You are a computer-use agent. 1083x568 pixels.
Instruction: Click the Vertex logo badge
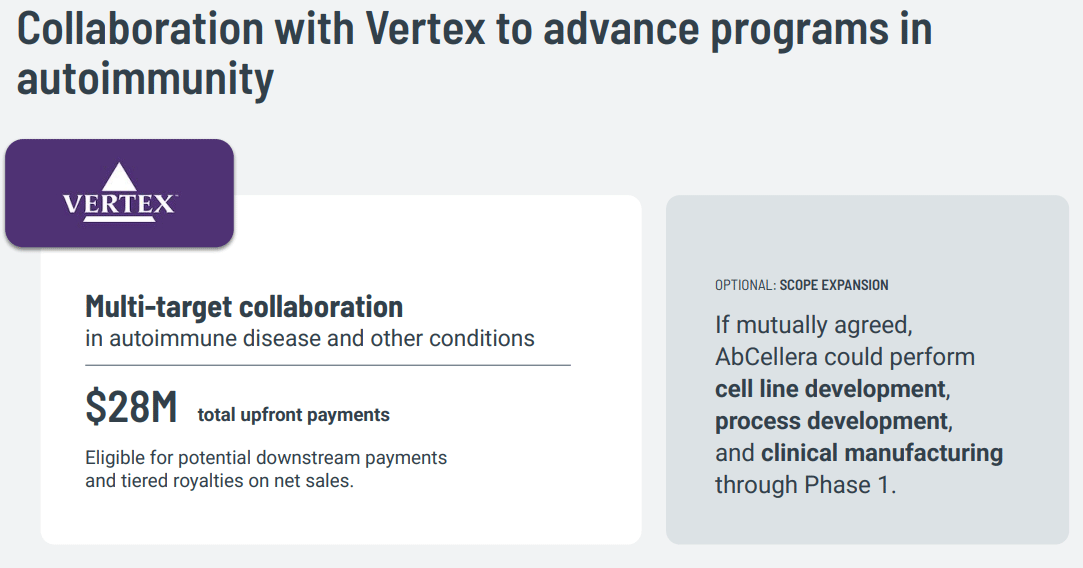pyautogui.click(x=119, y=193)
